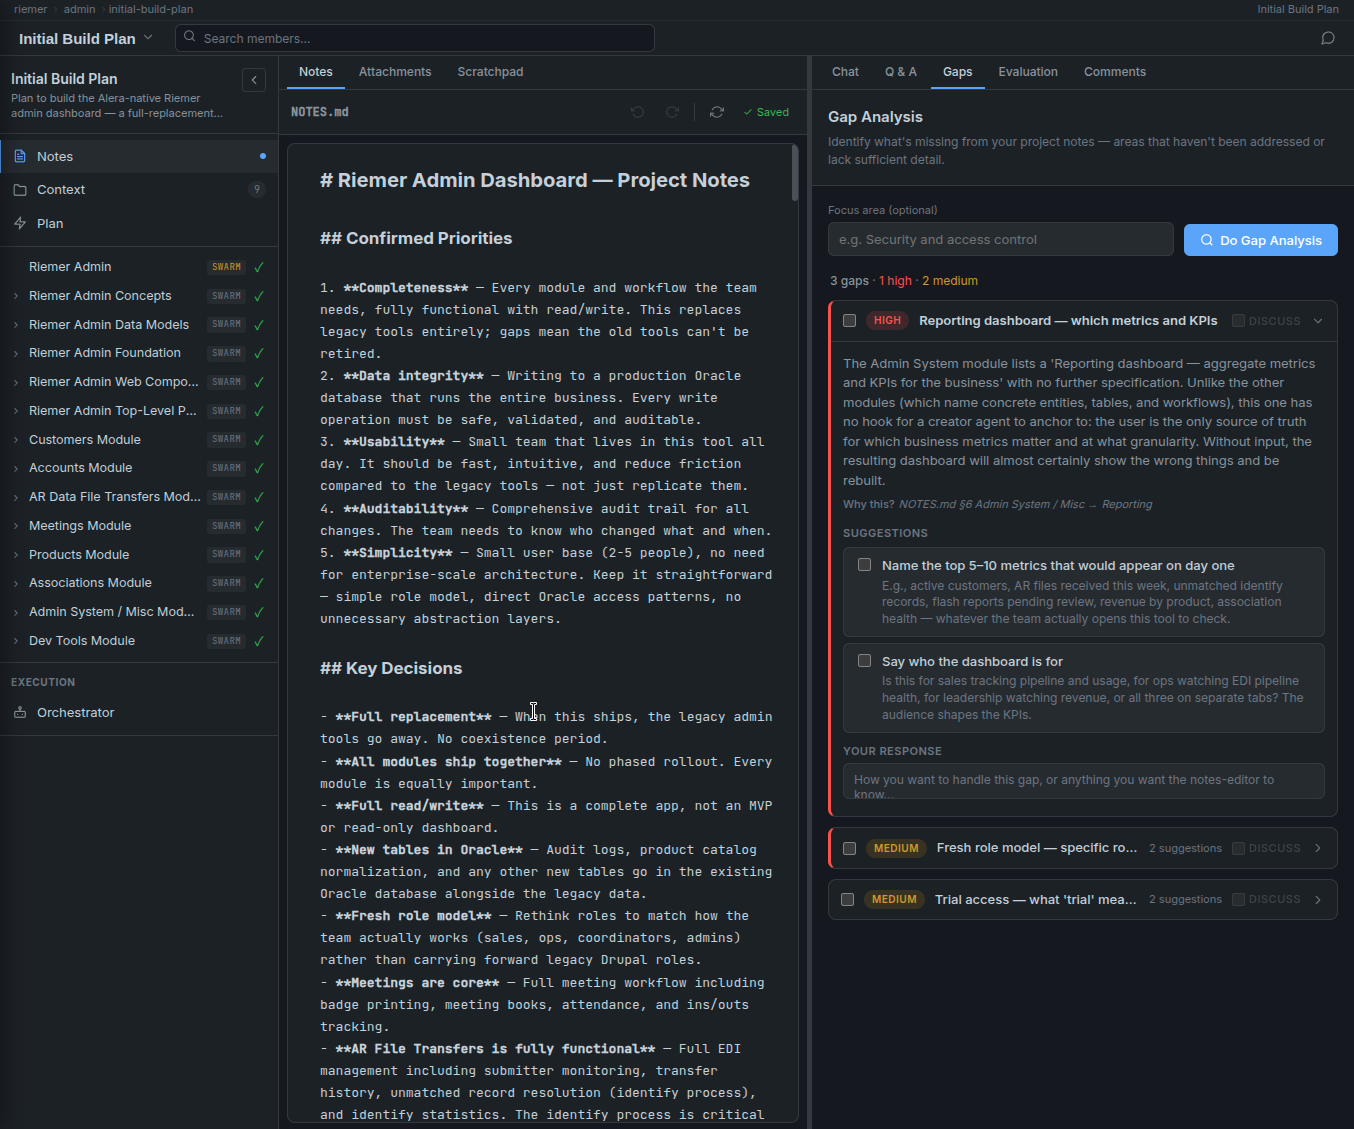Check 'Say who the dashboard is for' suggestion
The image size is (1354, 1129).
click(x=864, y=661)
